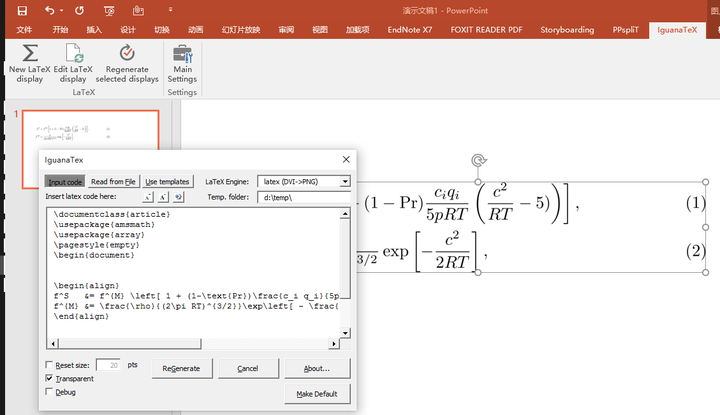Click the code area scroll-down arrow

pyautogui.click(x=345, y=333)
